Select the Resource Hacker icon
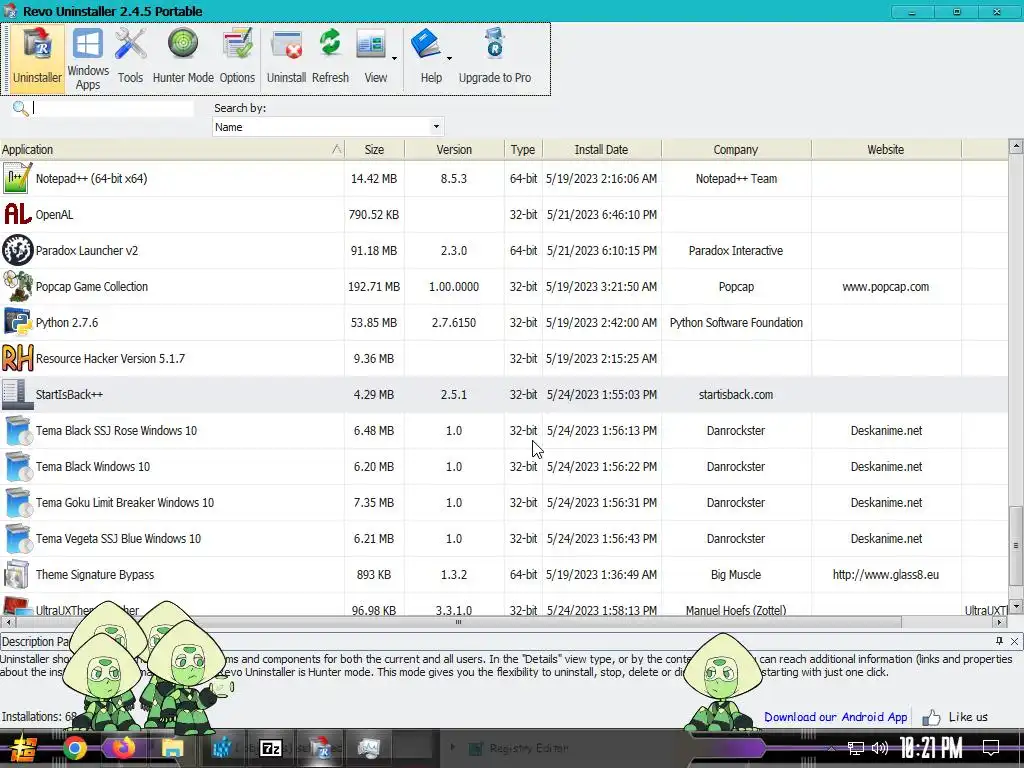This screenshot has width=1024, height=768. [17, 358]
